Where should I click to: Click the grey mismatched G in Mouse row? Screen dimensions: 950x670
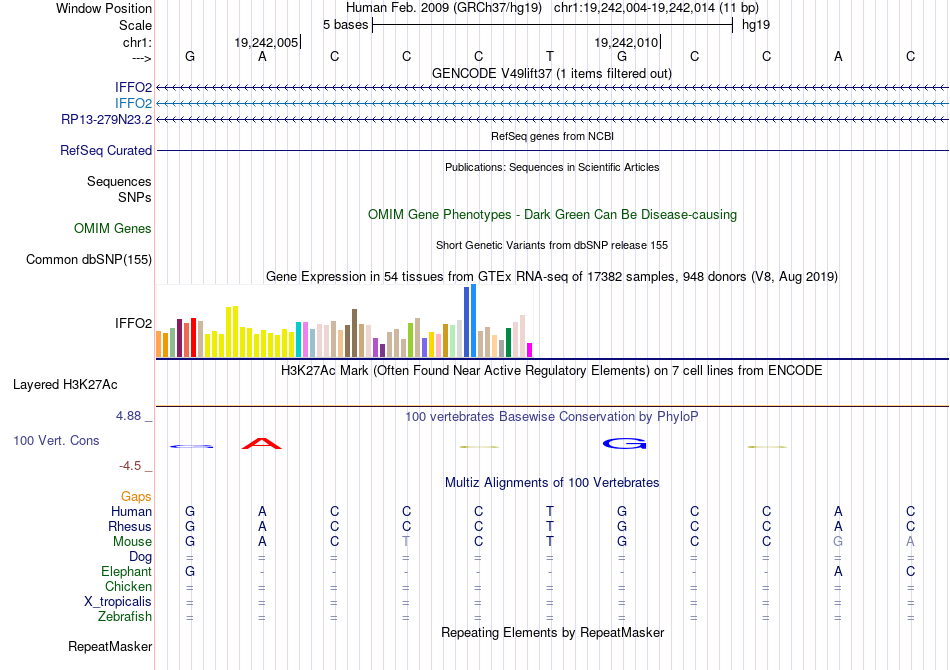tap(838, 542)
